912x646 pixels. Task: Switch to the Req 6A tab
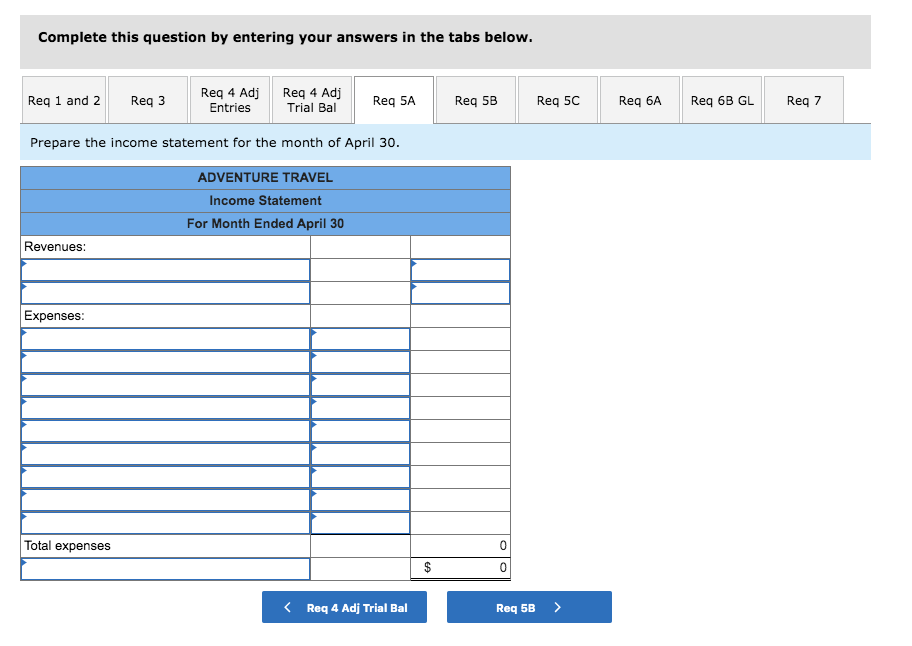click(x=640, y=100)
